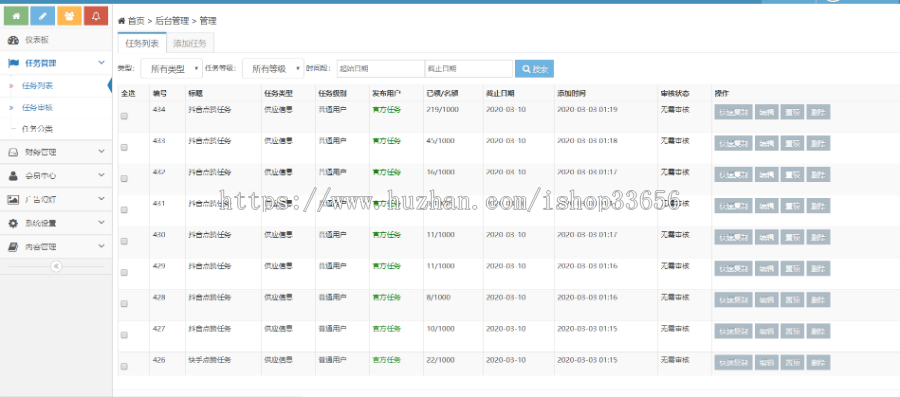Click the green home shortcut icon
Screen dimensions: 900x397
coord(16,16)
